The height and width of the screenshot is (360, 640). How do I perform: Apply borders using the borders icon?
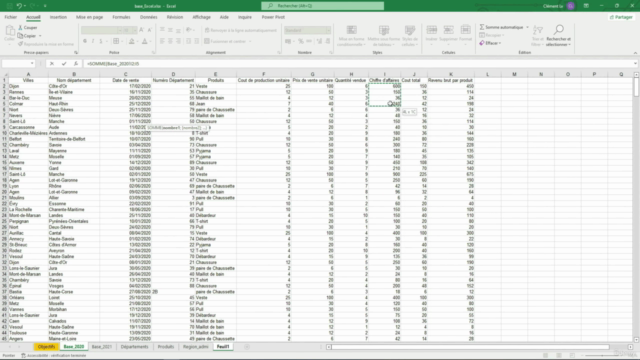click(x=116, y=41)
